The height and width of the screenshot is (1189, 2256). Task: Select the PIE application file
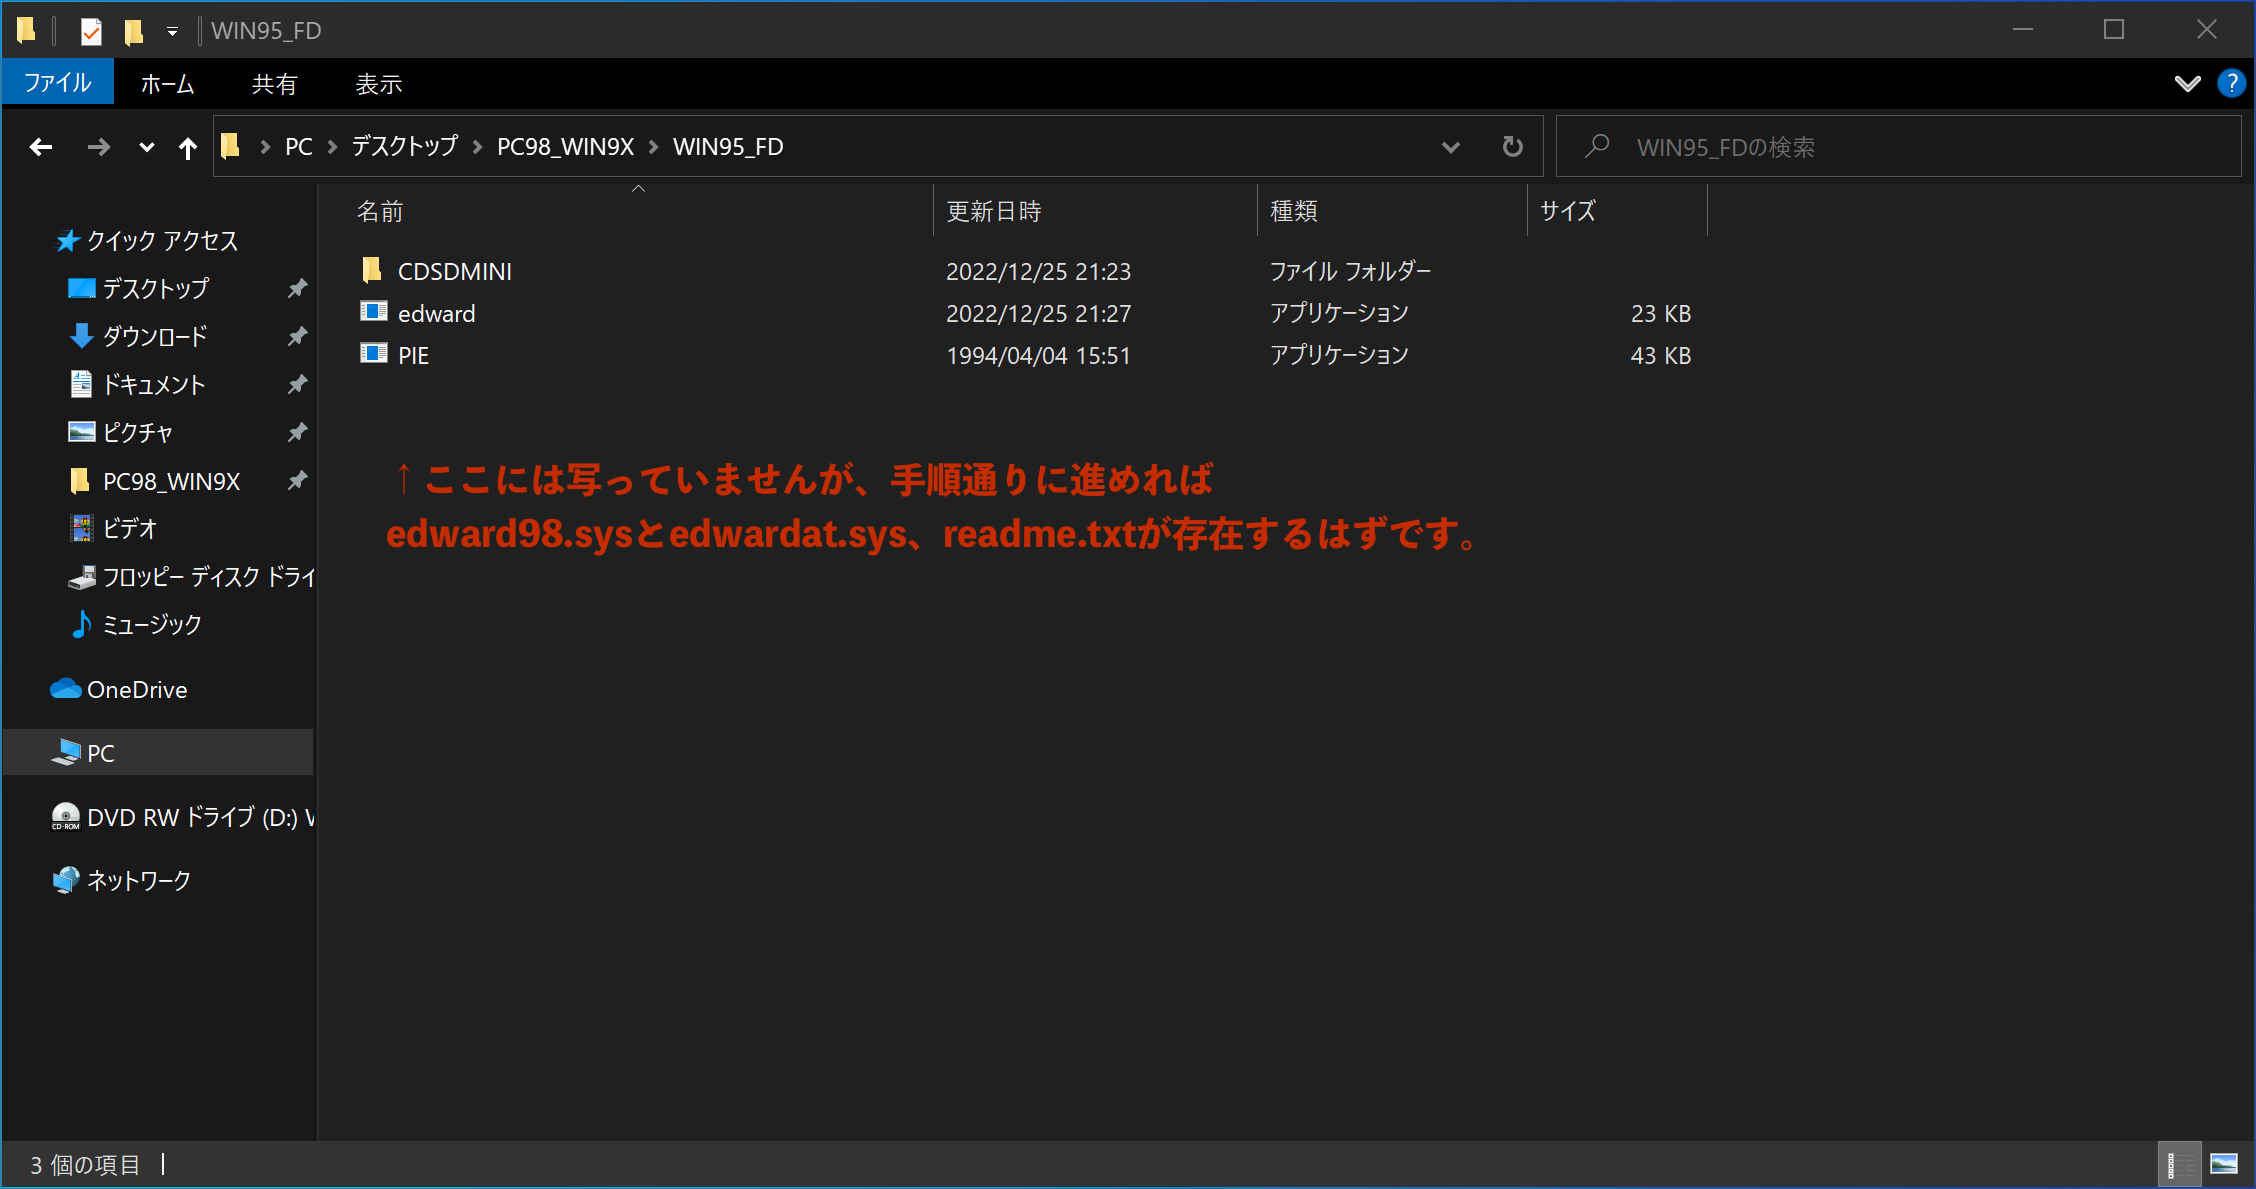413,355
